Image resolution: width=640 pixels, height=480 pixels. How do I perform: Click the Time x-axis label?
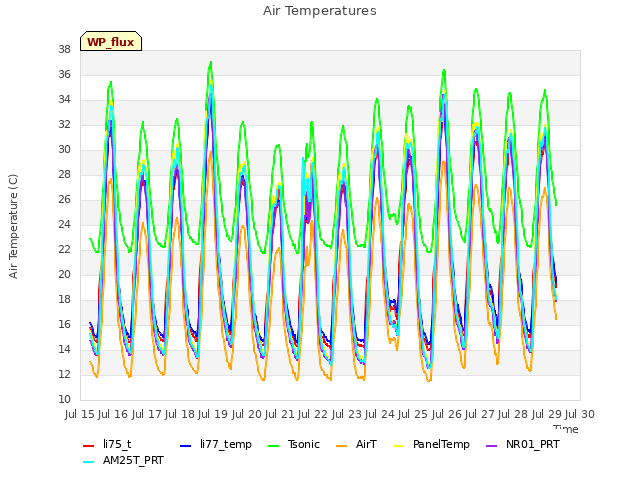coord(566,428)
